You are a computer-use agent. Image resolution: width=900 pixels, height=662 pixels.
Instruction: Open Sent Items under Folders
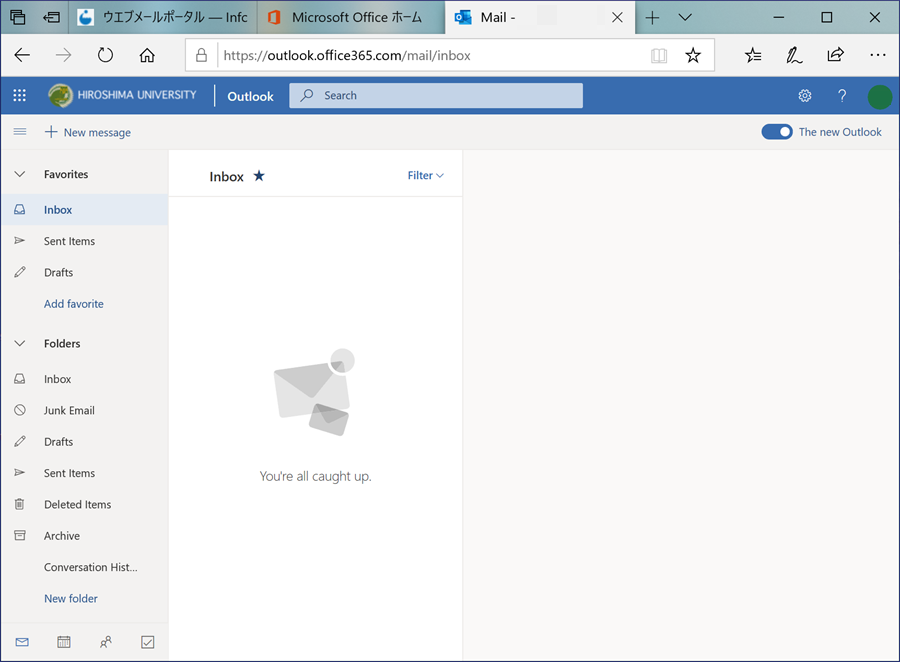84,473
